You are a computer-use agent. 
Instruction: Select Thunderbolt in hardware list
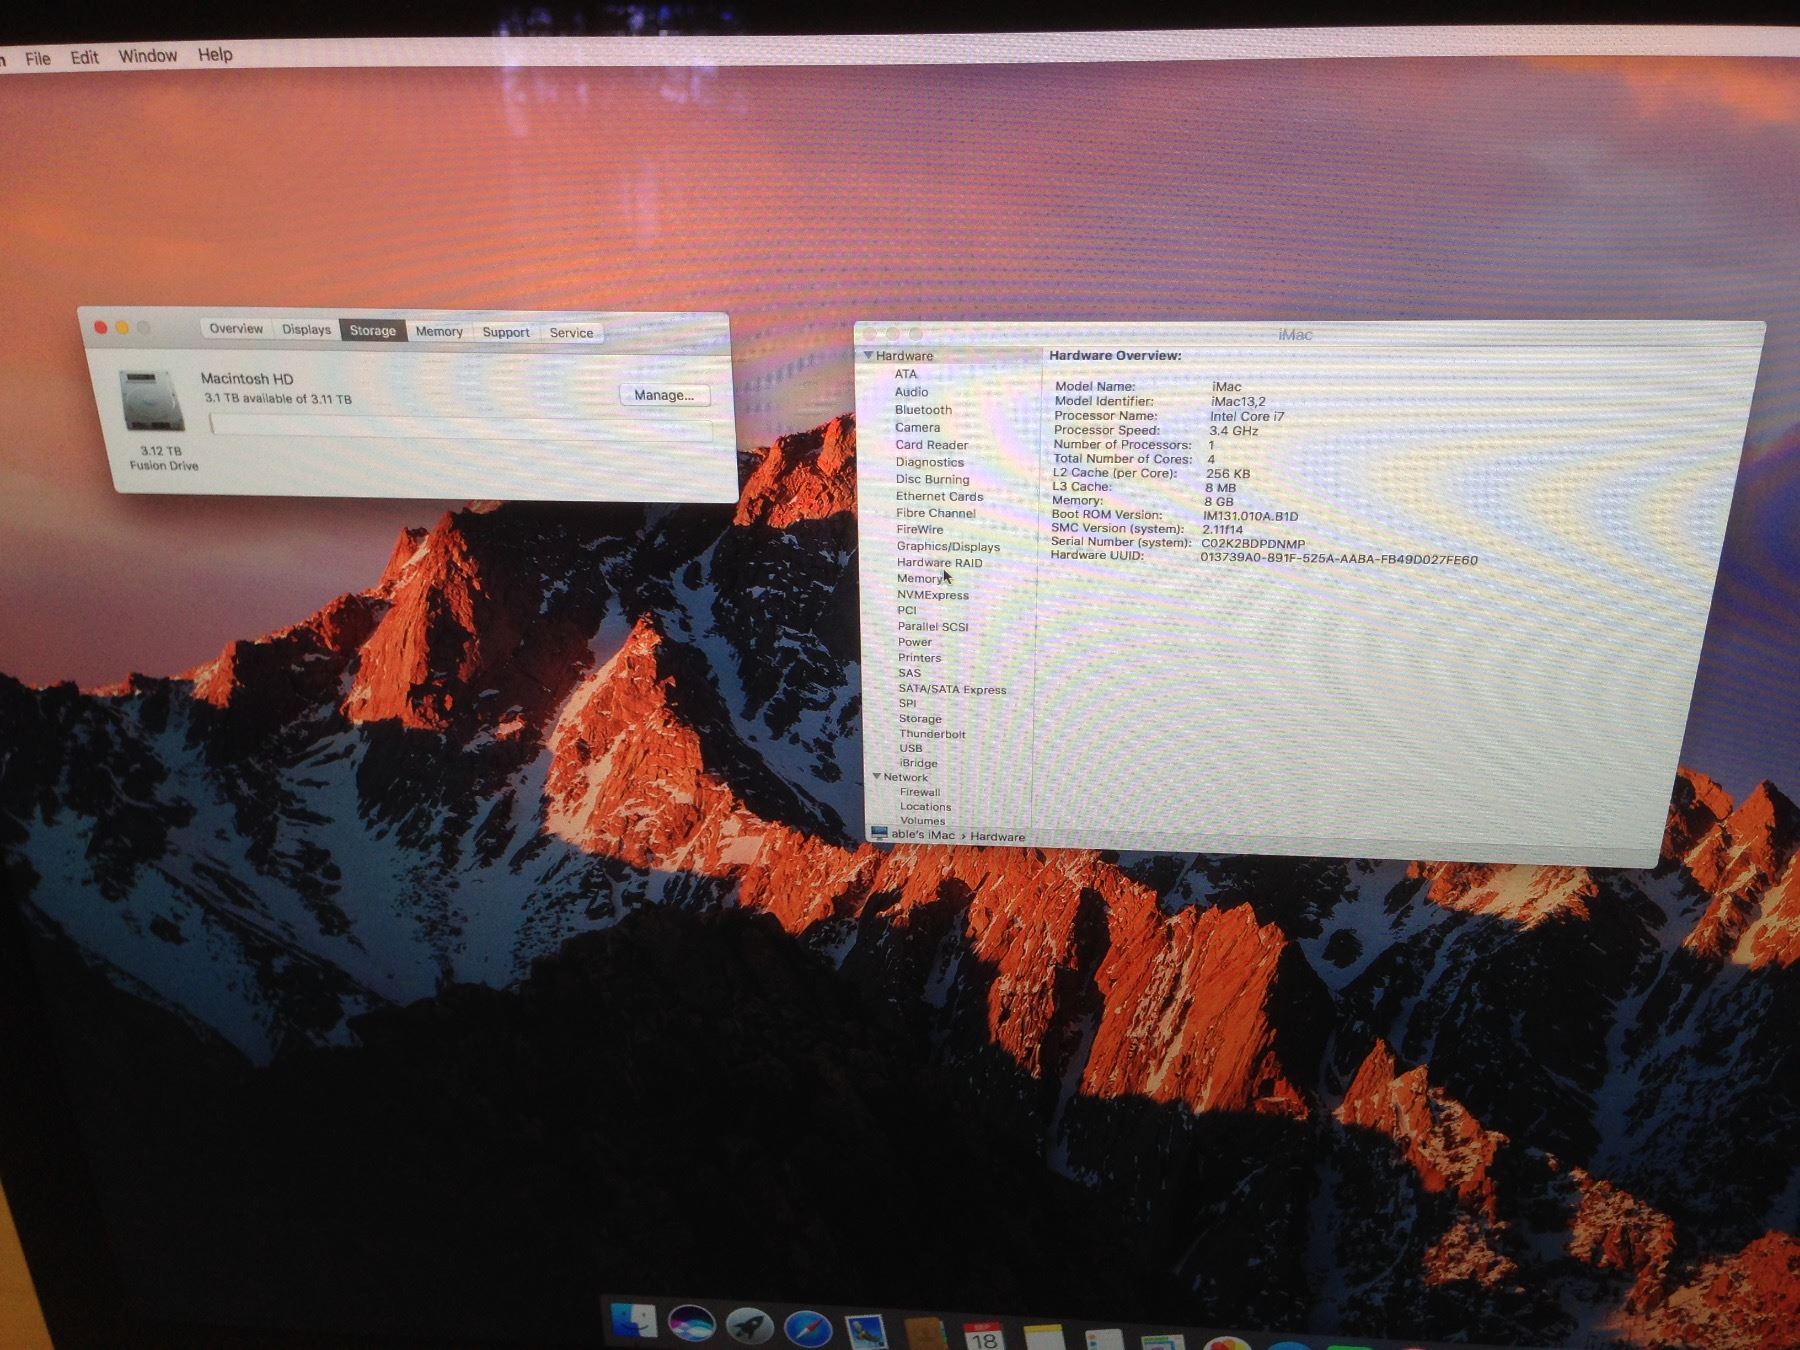[932, 734]
